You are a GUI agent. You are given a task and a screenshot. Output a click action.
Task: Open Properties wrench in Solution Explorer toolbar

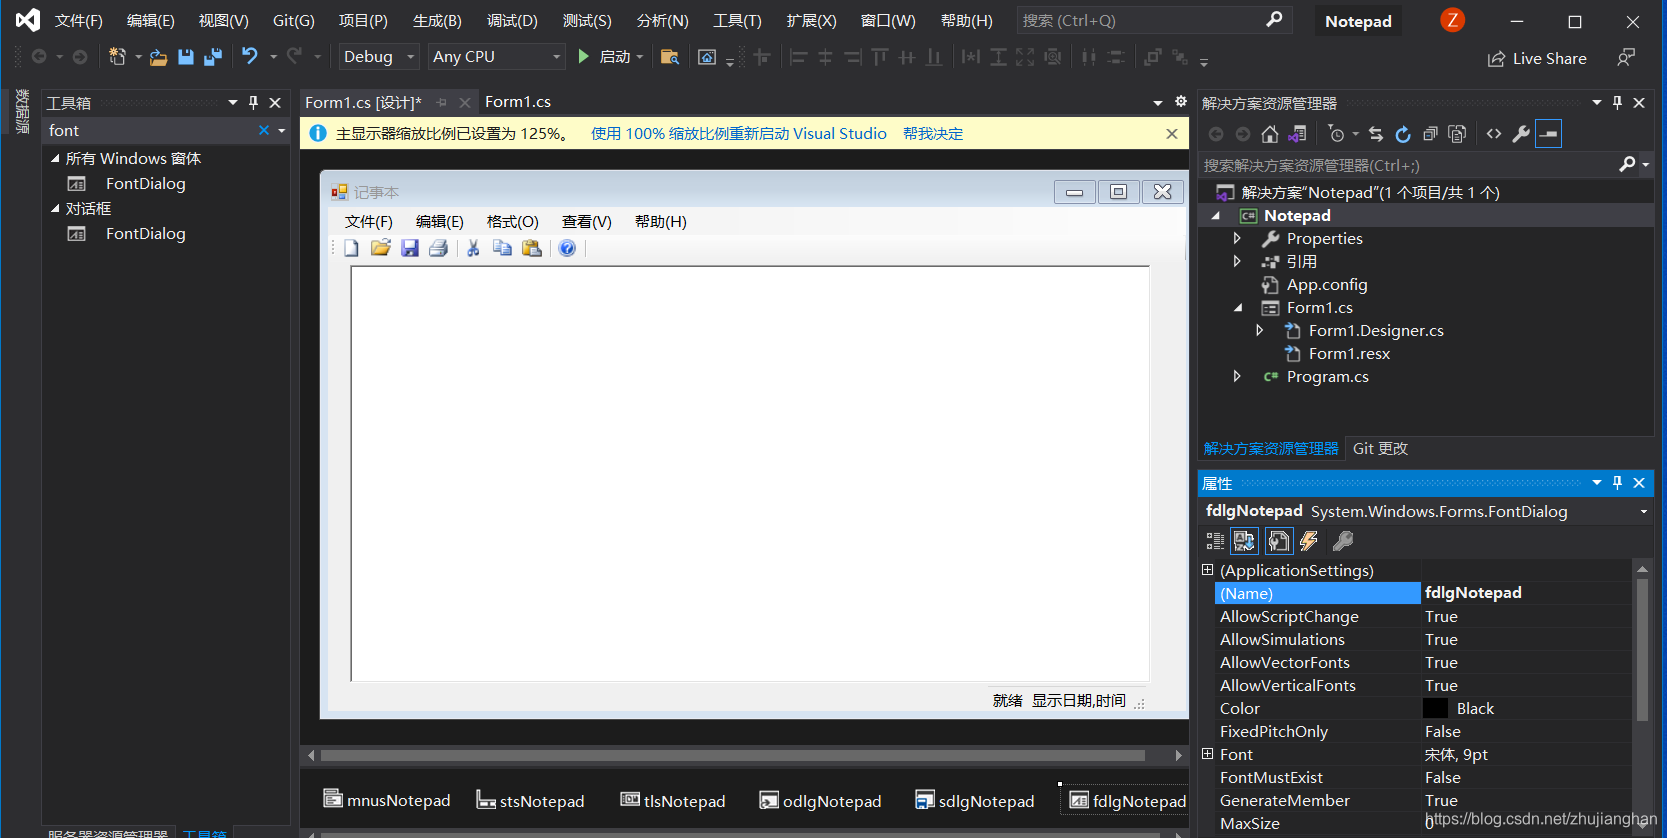[x=1521, y=134]
